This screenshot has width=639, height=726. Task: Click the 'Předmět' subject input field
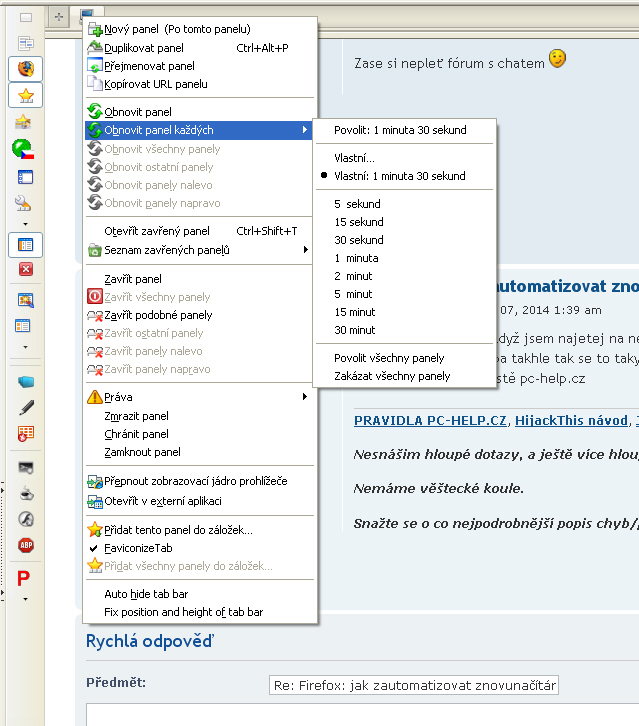point(414,685)
